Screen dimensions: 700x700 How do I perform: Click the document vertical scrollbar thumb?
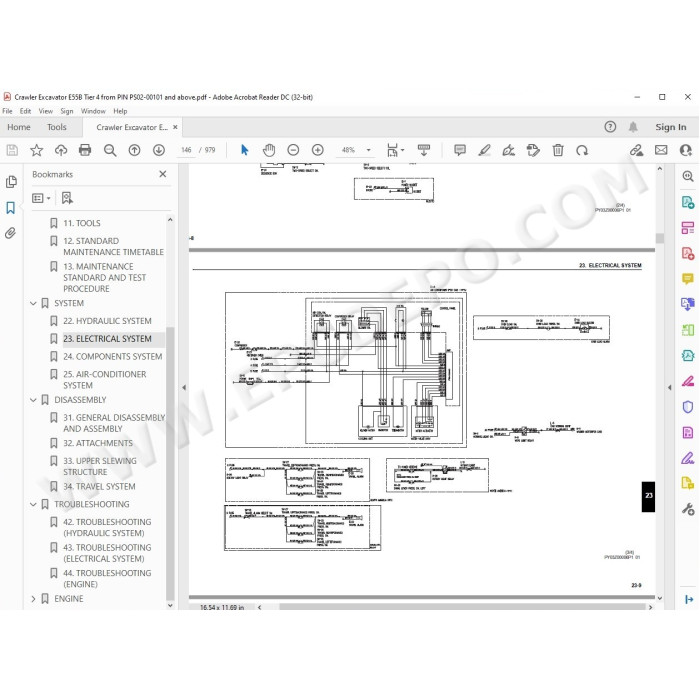(660, 238)
